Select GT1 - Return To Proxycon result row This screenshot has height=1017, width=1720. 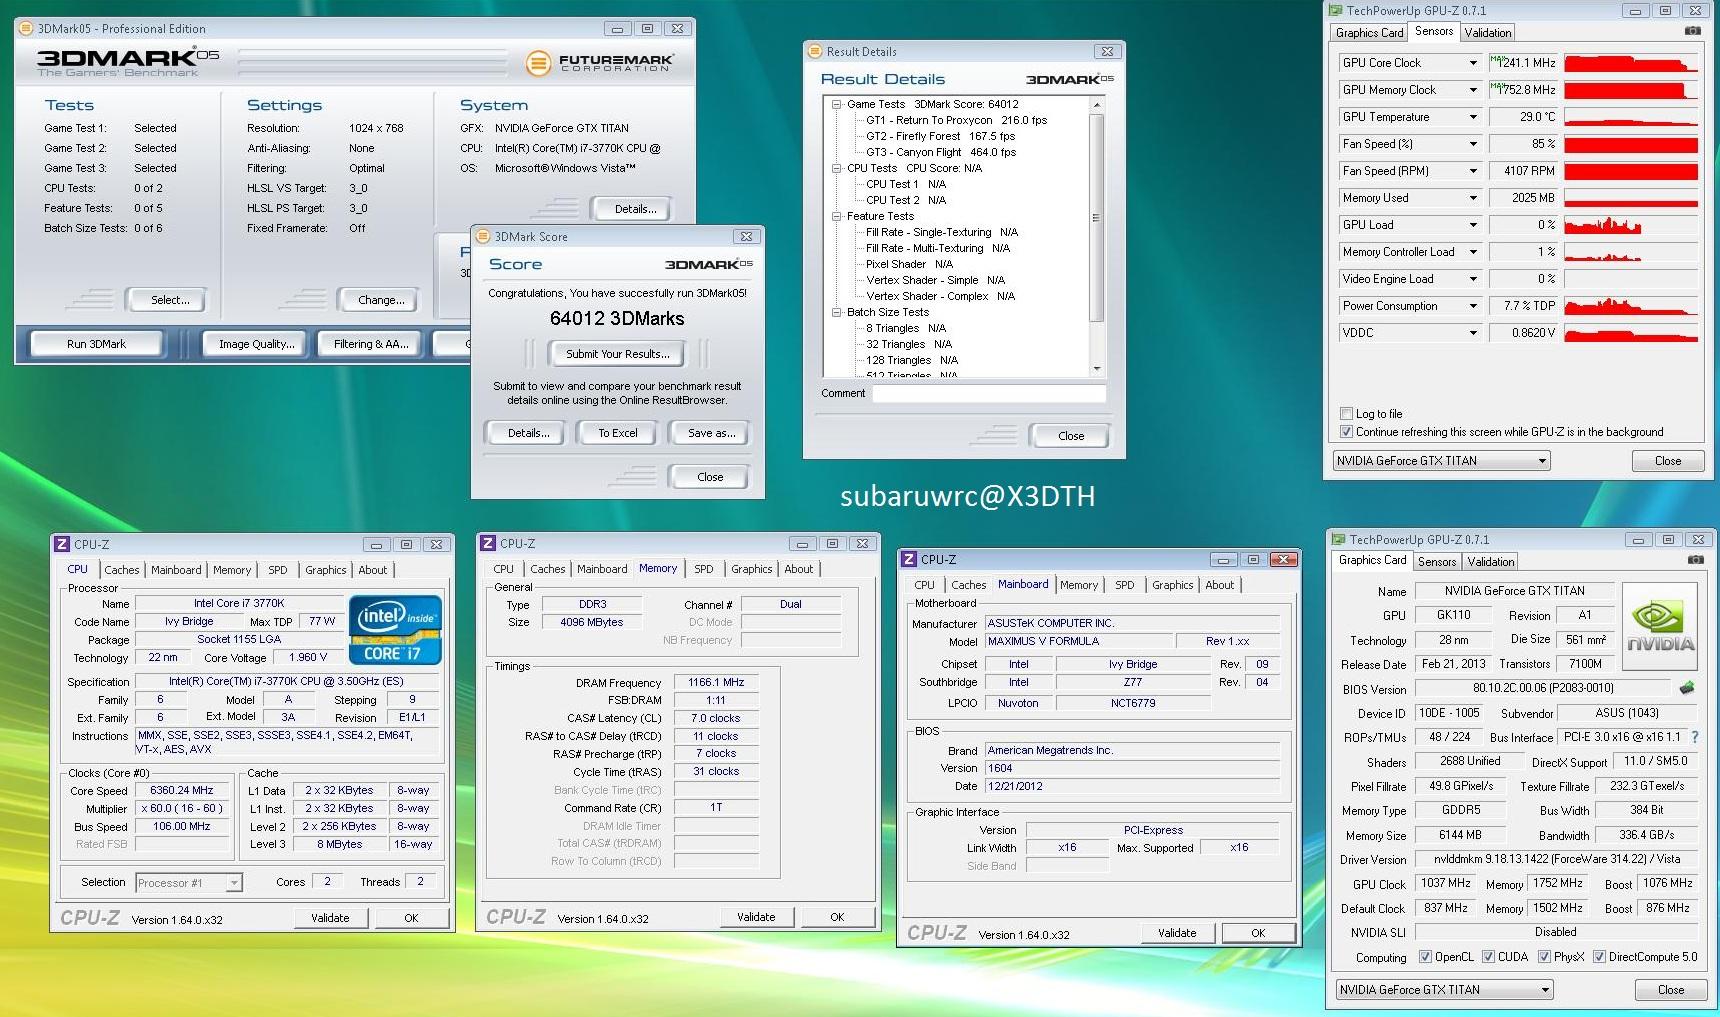tap(956, 120)
